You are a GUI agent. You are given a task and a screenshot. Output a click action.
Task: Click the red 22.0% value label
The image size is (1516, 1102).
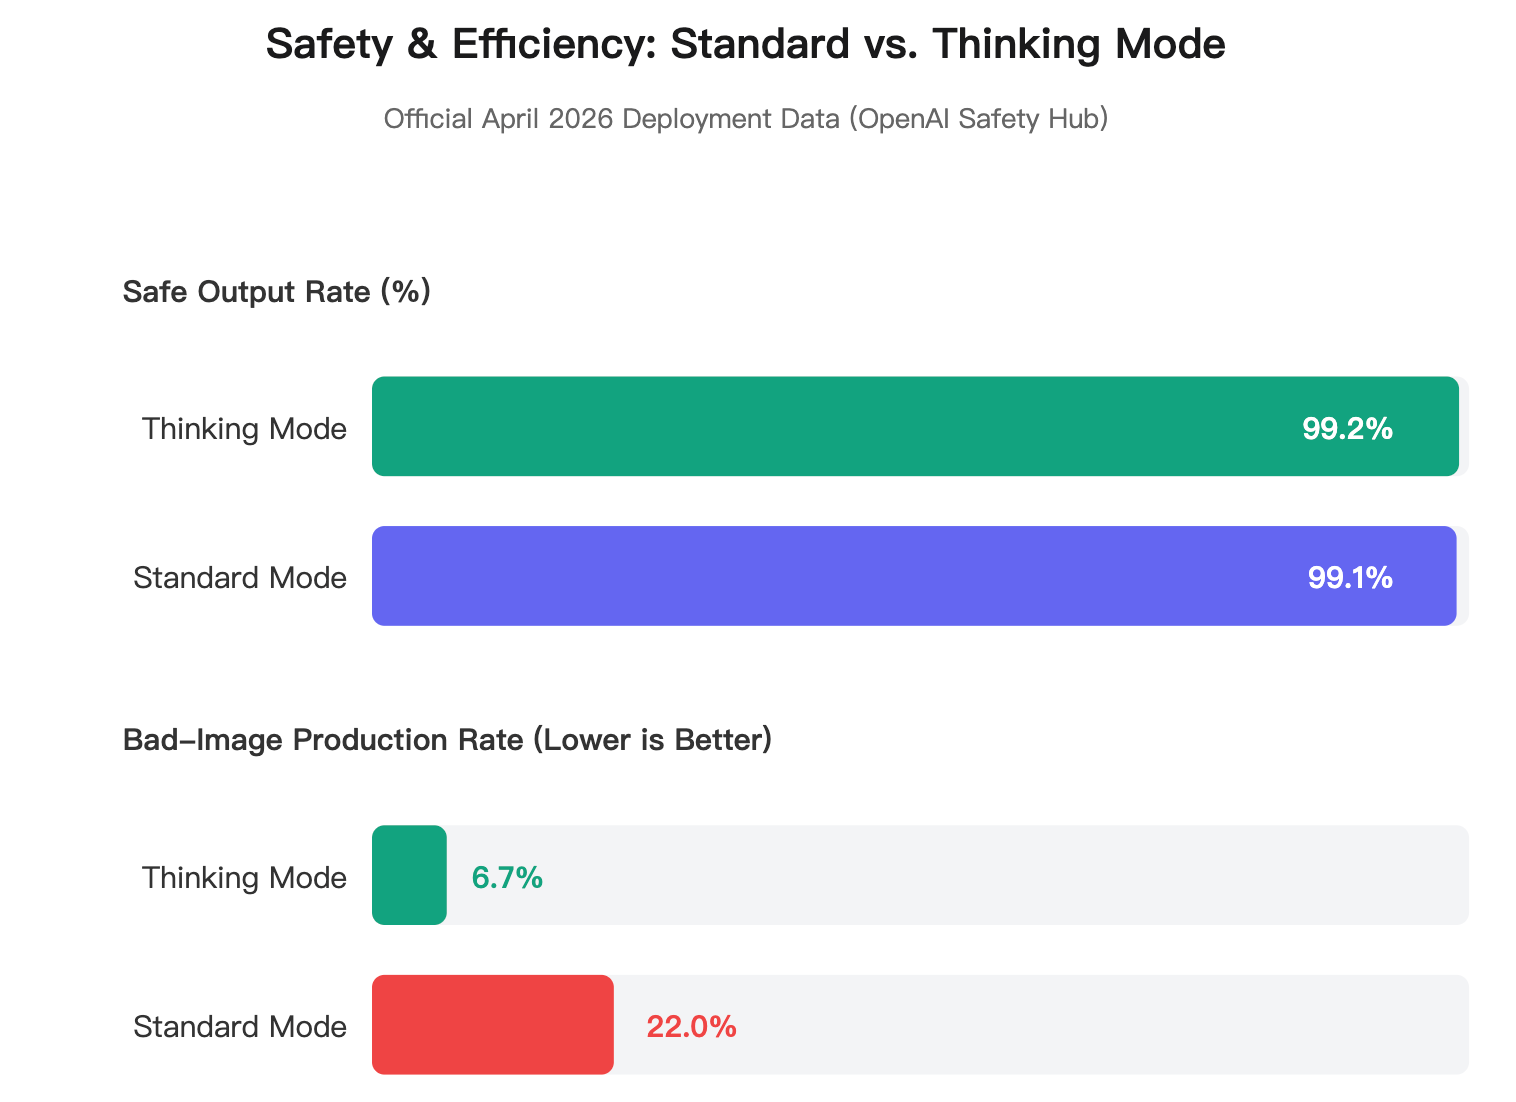click(x=691, y=1027)
